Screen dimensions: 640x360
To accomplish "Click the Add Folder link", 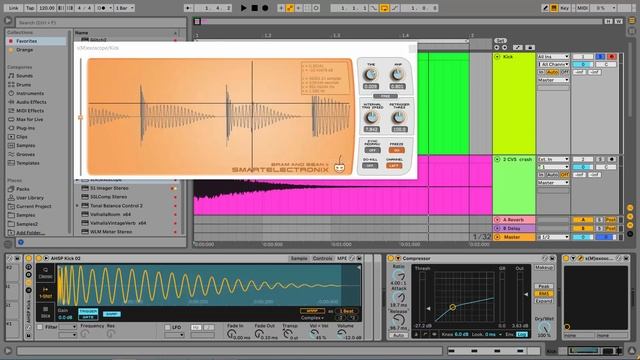I will click(30, 233).
